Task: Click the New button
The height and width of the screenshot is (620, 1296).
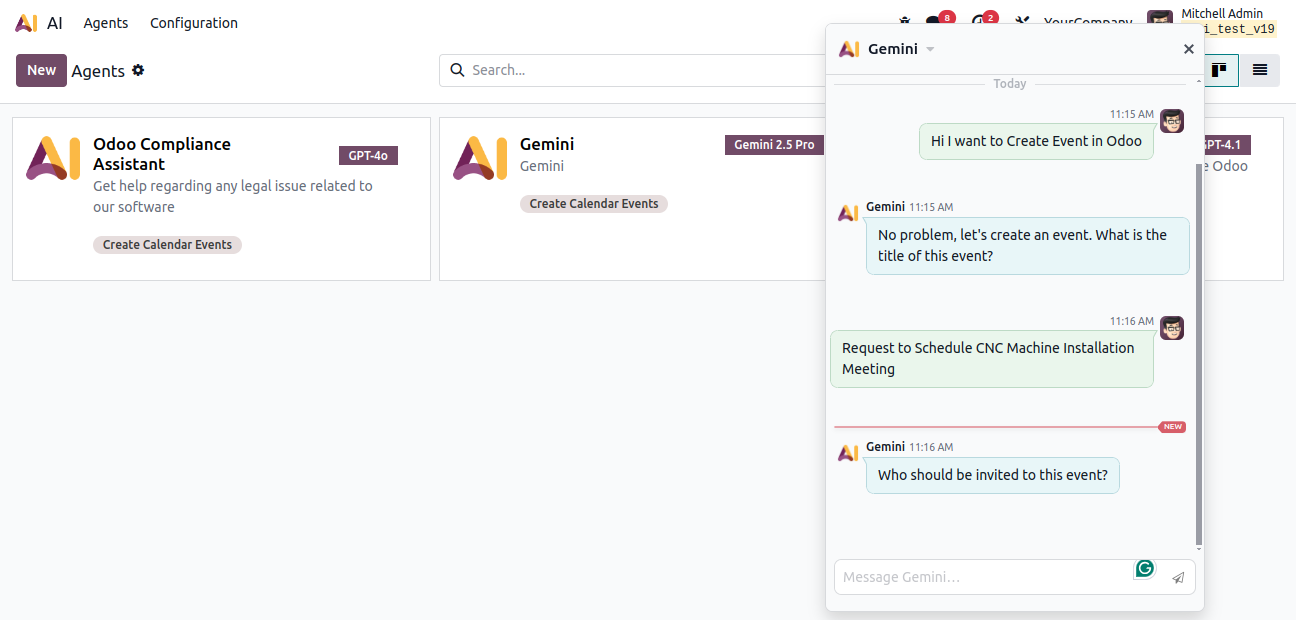Action: point(41,70)
